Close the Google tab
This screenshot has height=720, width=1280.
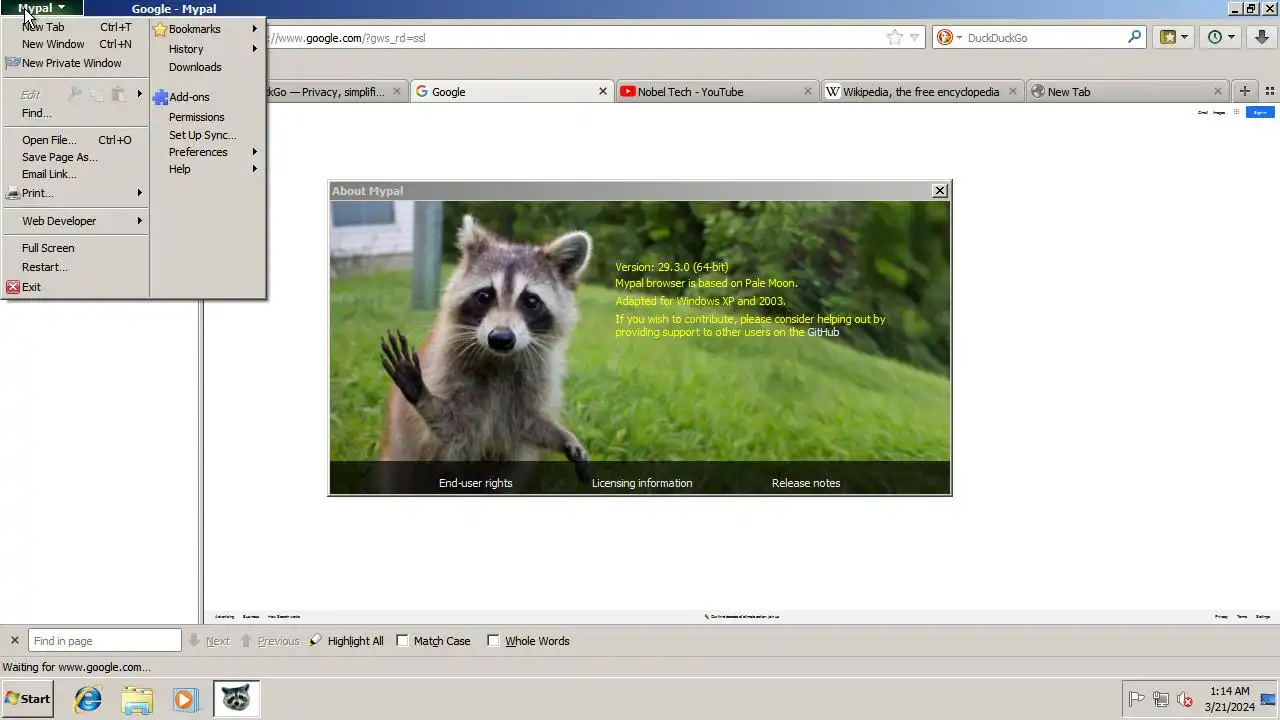(603, 91)
